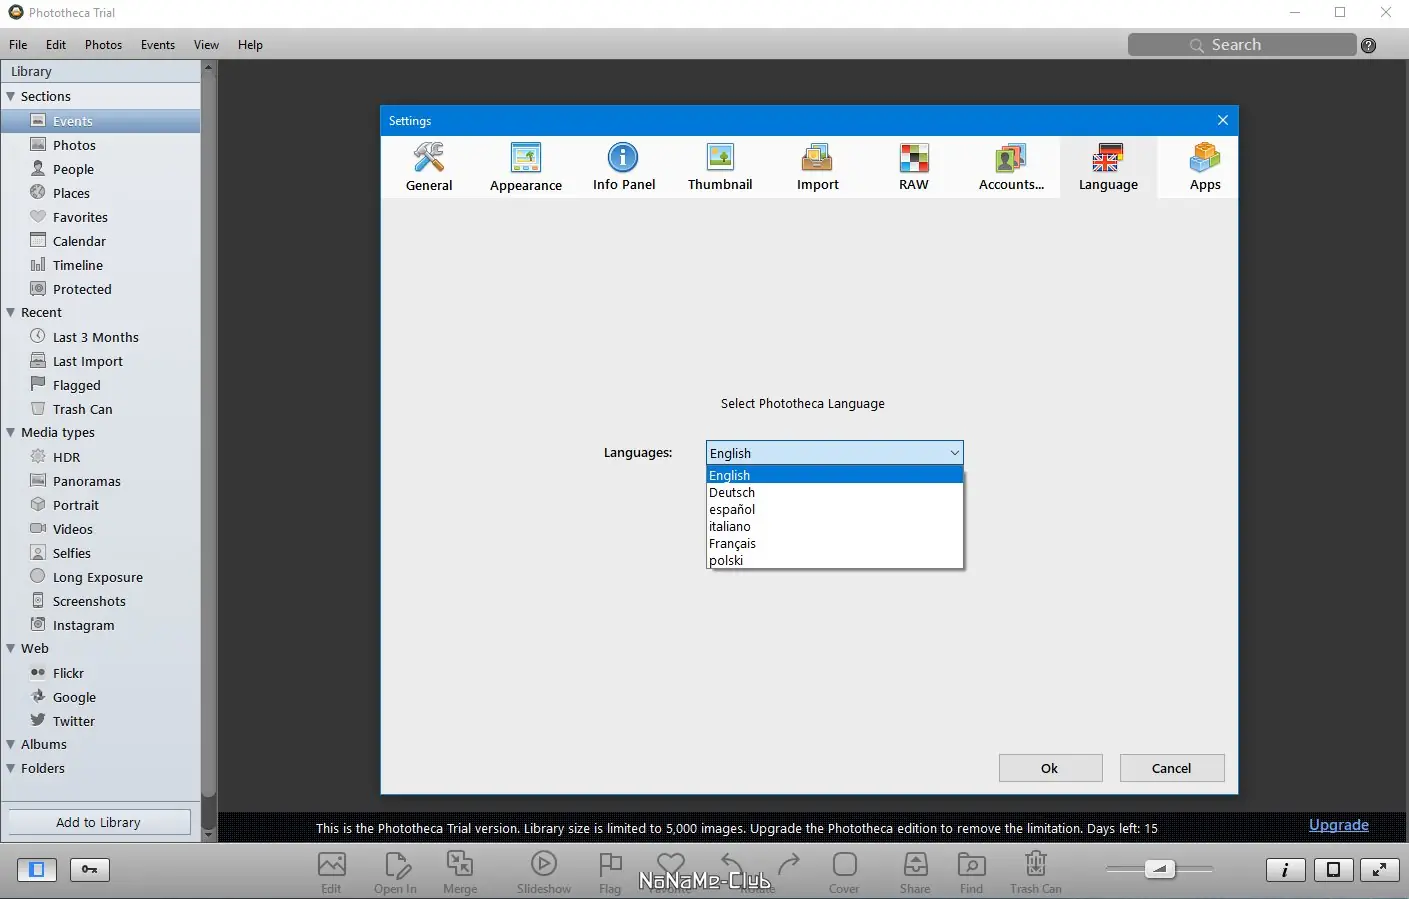Choose Deutsch from the language list
This screenshot has height=899, width=1409.
834,492
